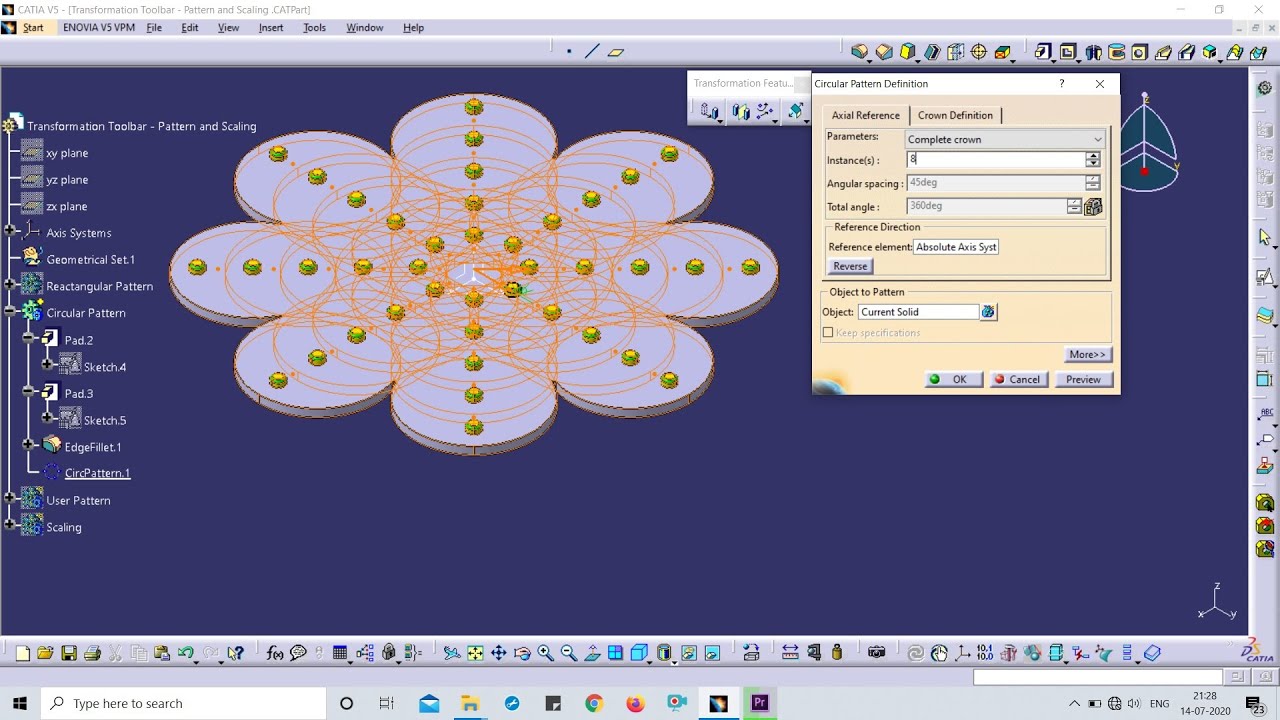Click the New document icon
Viewport: 1280px width, 720px height.
22,653
